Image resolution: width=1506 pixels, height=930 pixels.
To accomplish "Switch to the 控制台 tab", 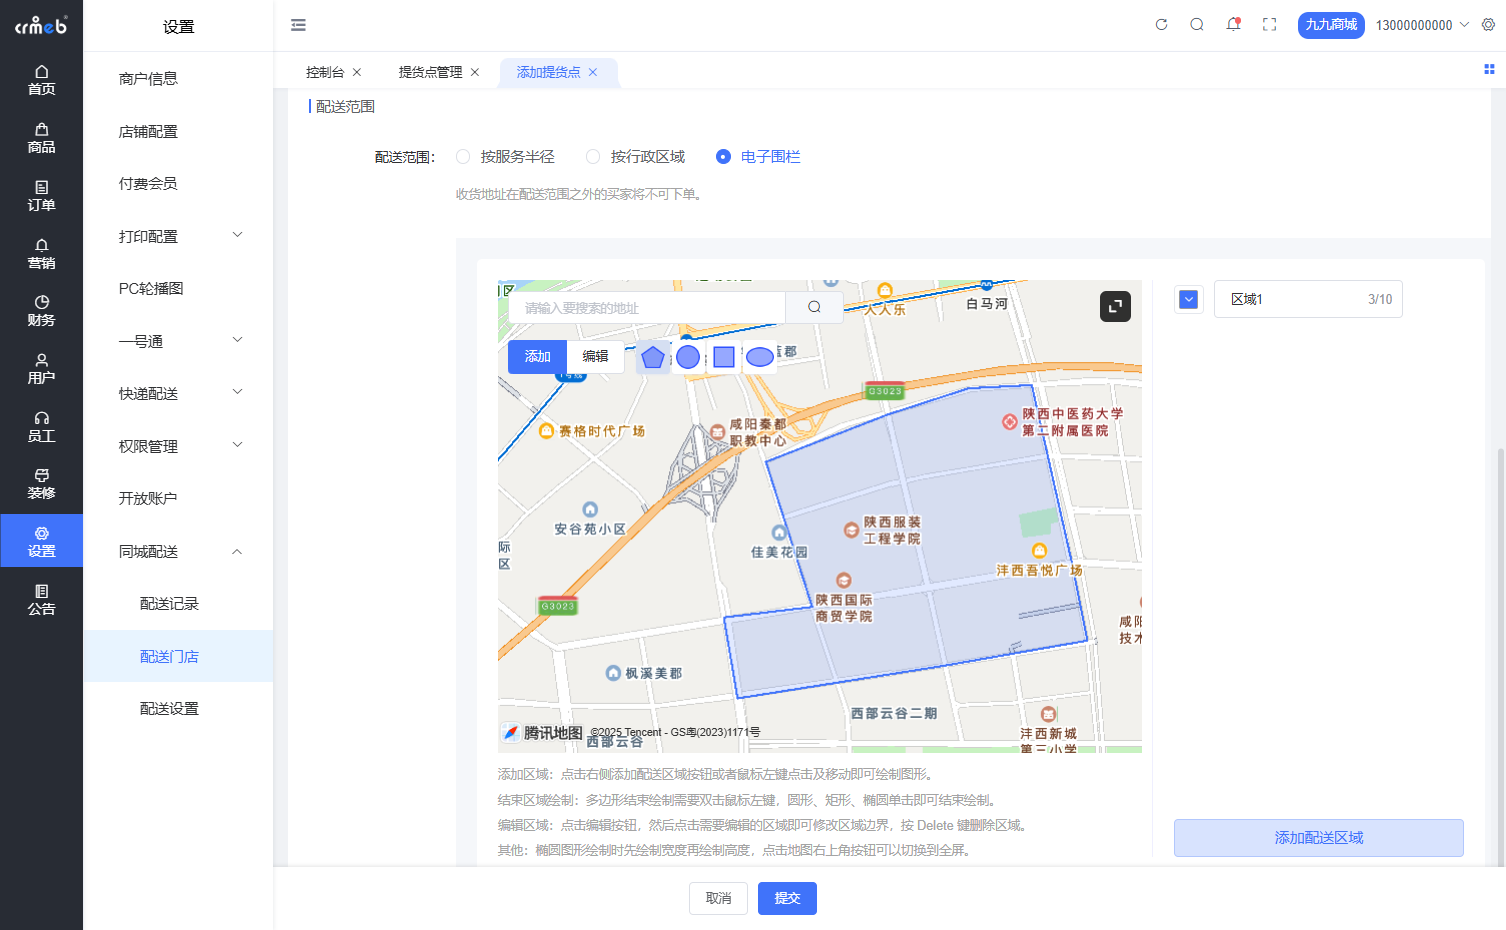I will (x=325, y=72).
